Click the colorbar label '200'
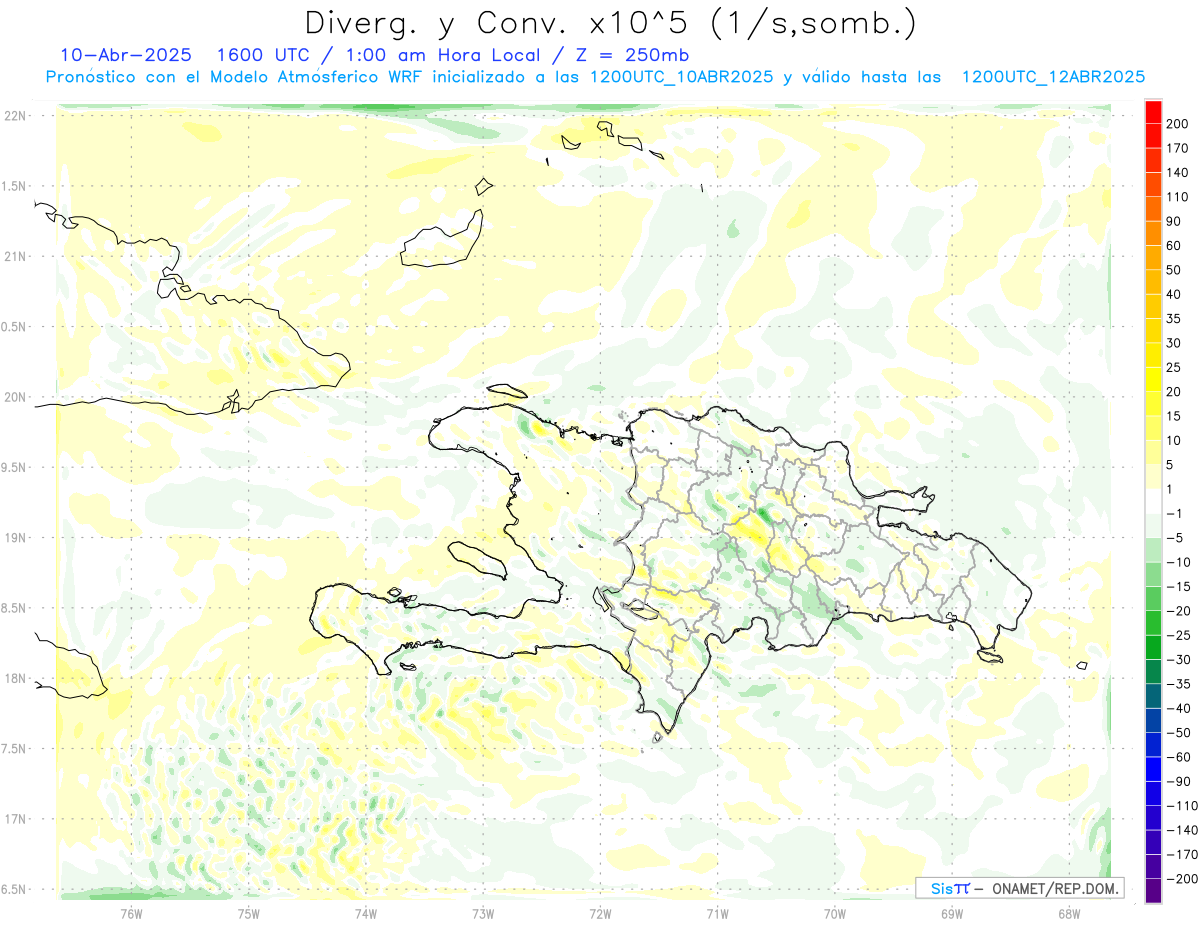 coord(1178,124)
